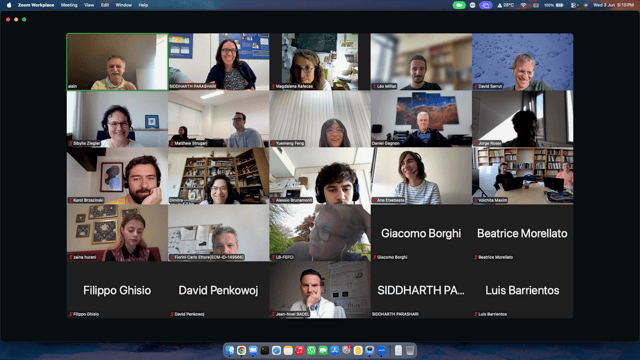
Task: Select alain's highlighted video tile
Action: tap(117, 62)
